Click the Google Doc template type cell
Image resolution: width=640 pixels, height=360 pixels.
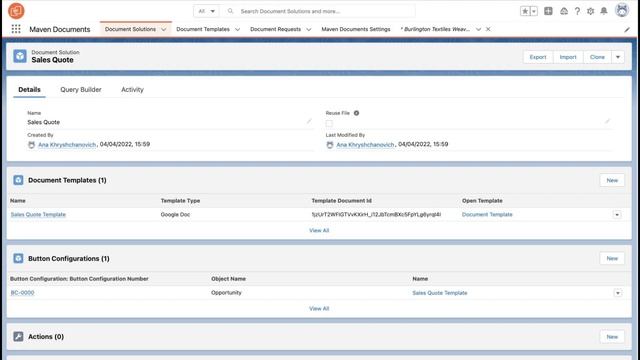[x=175, y=215]
